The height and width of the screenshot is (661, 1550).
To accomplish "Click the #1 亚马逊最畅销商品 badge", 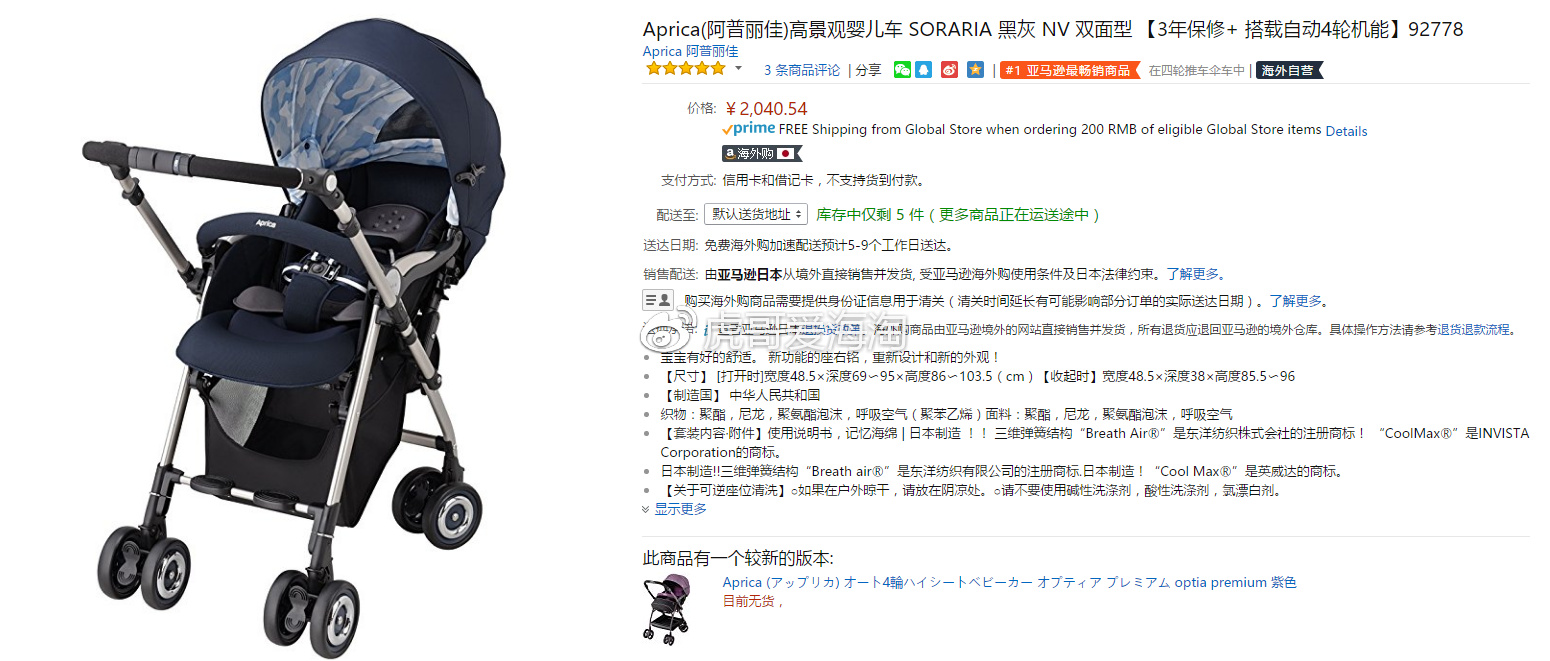I will 1069,70.
